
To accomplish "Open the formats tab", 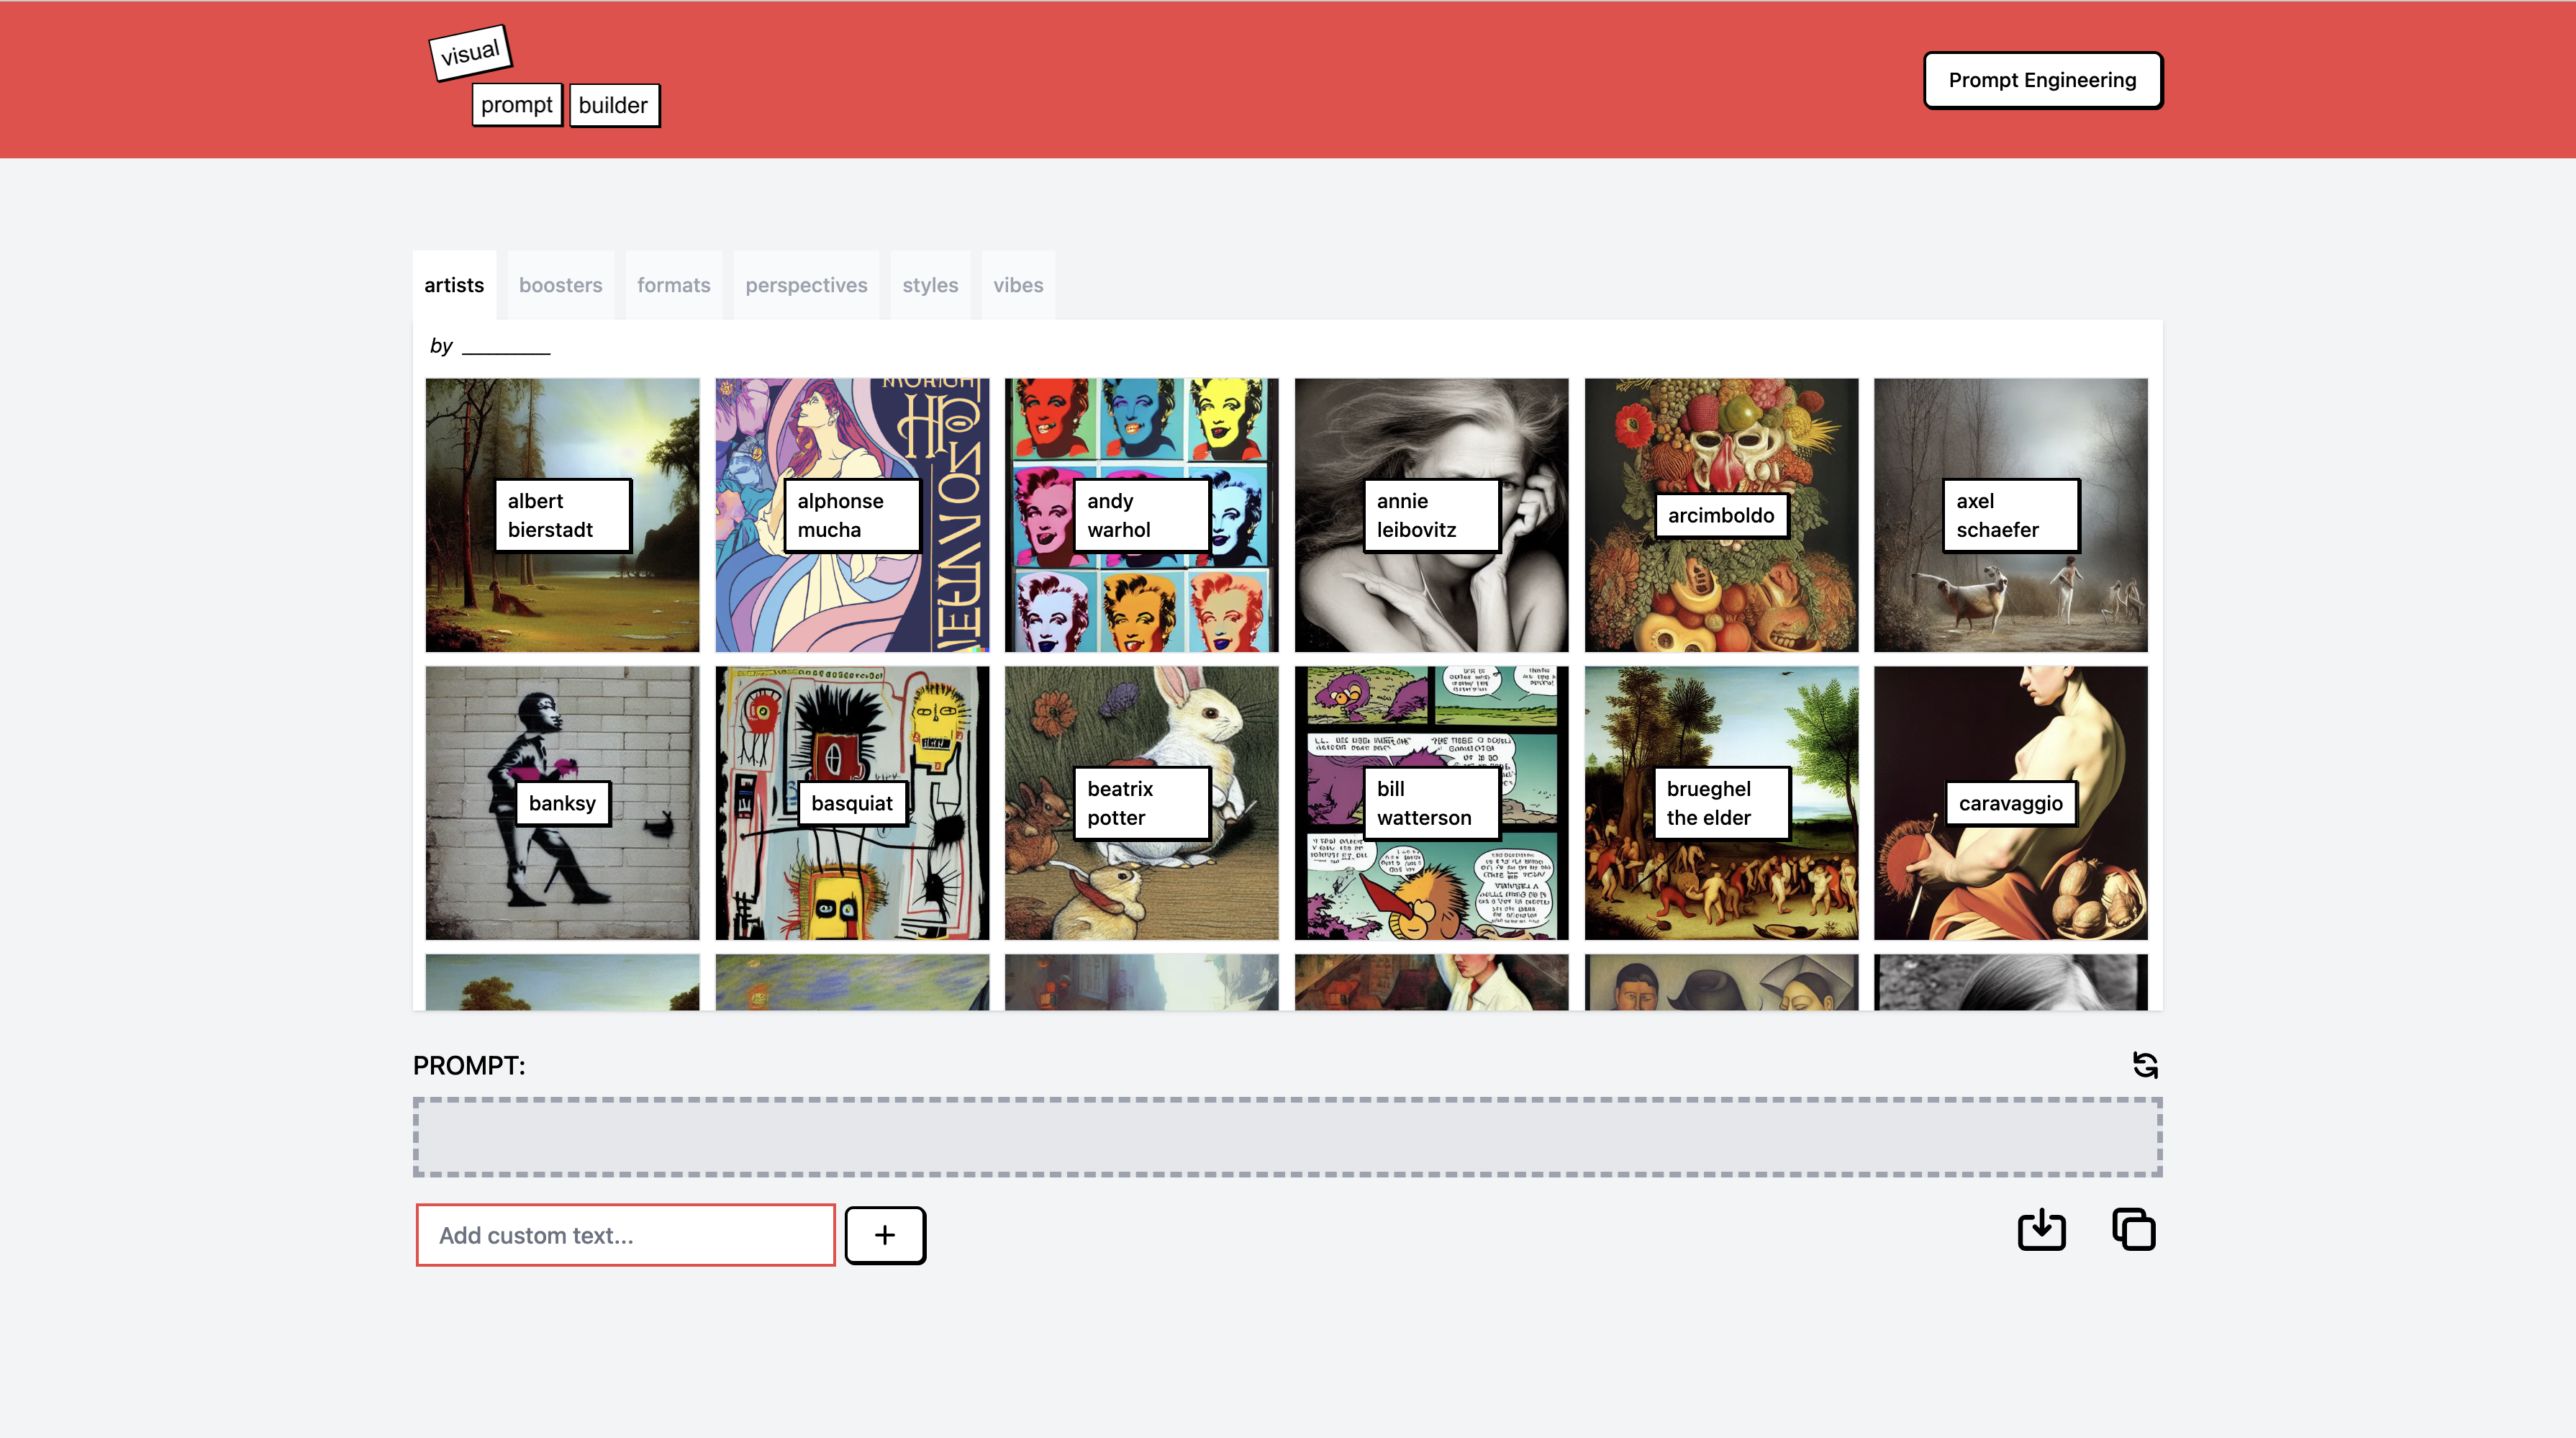I will tap(673, 285).
